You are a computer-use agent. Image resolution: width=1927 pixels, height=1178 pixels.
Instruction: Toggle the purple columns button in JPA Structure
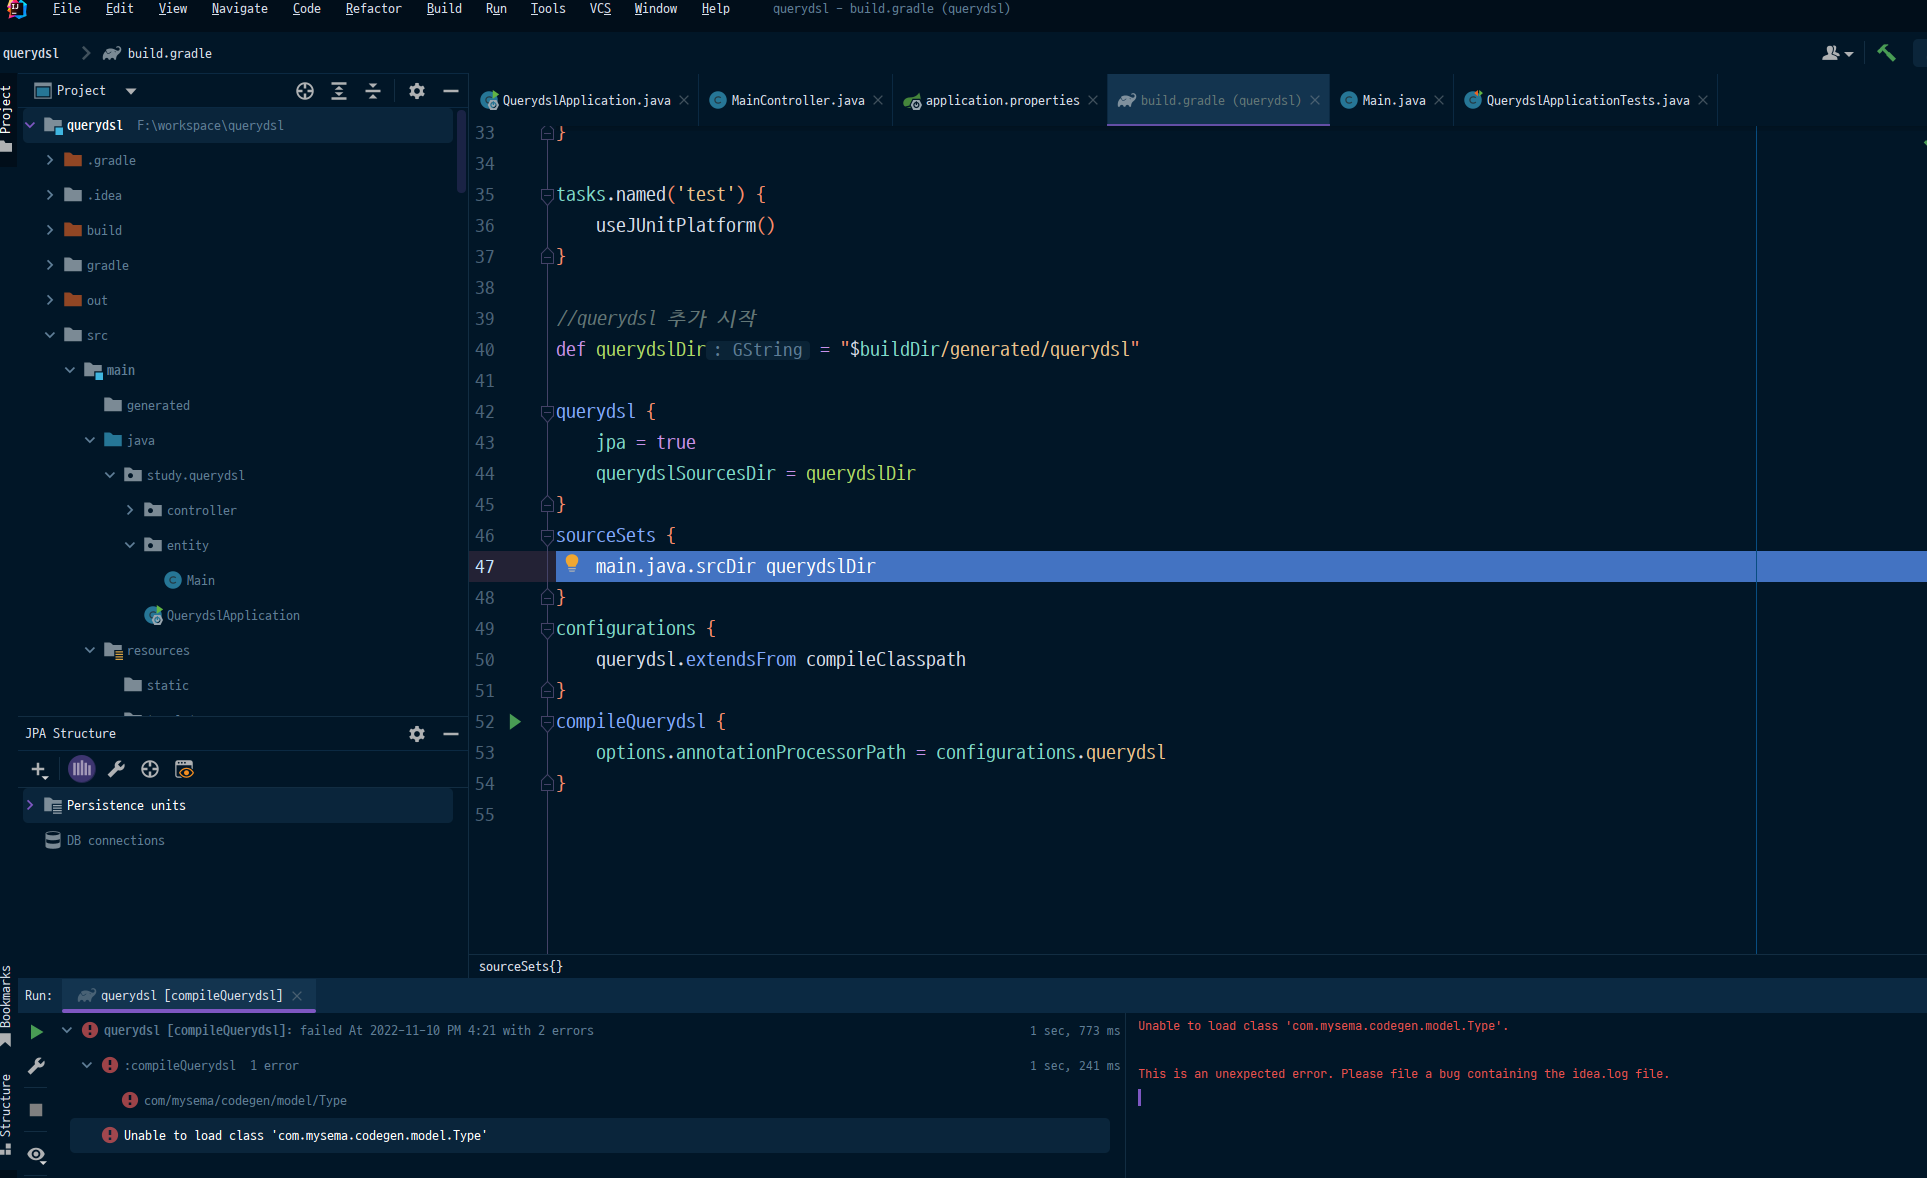point(82,769)
